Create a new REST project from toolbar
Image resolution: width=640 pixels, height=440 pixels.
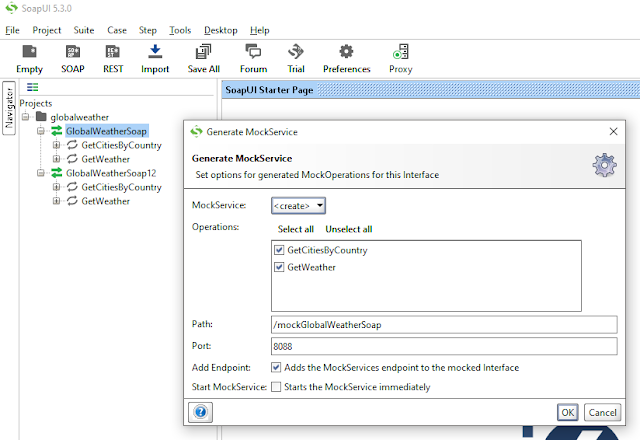(x=113, y=52)
